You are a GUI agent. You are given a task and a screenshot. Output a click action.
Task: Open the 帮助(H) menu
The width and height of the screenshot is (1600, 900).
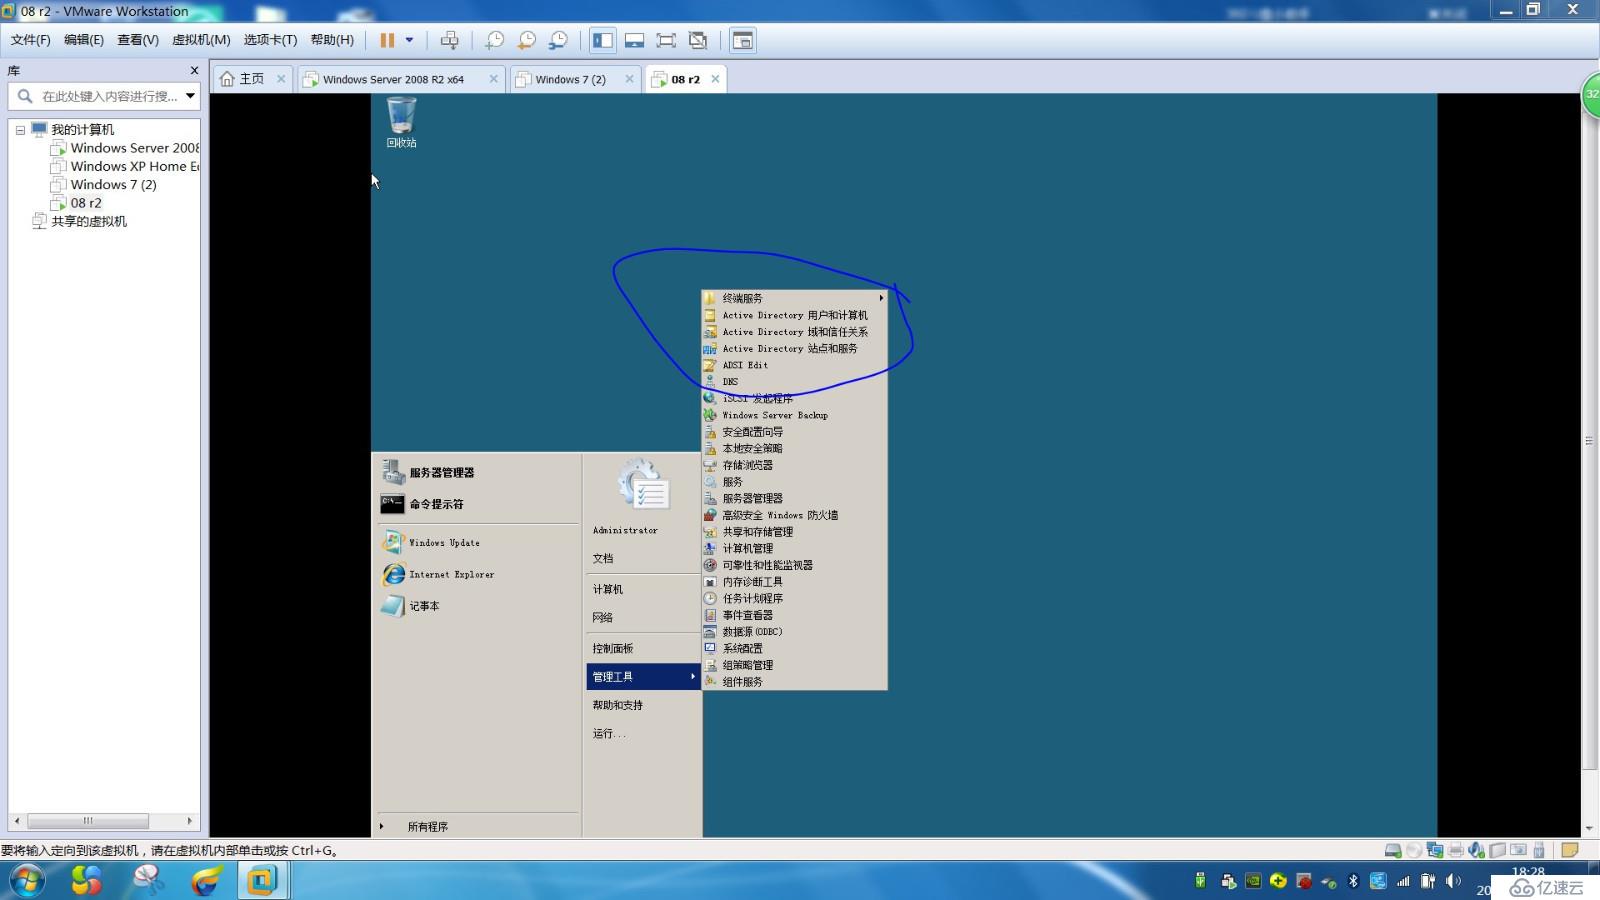point(332,40)
